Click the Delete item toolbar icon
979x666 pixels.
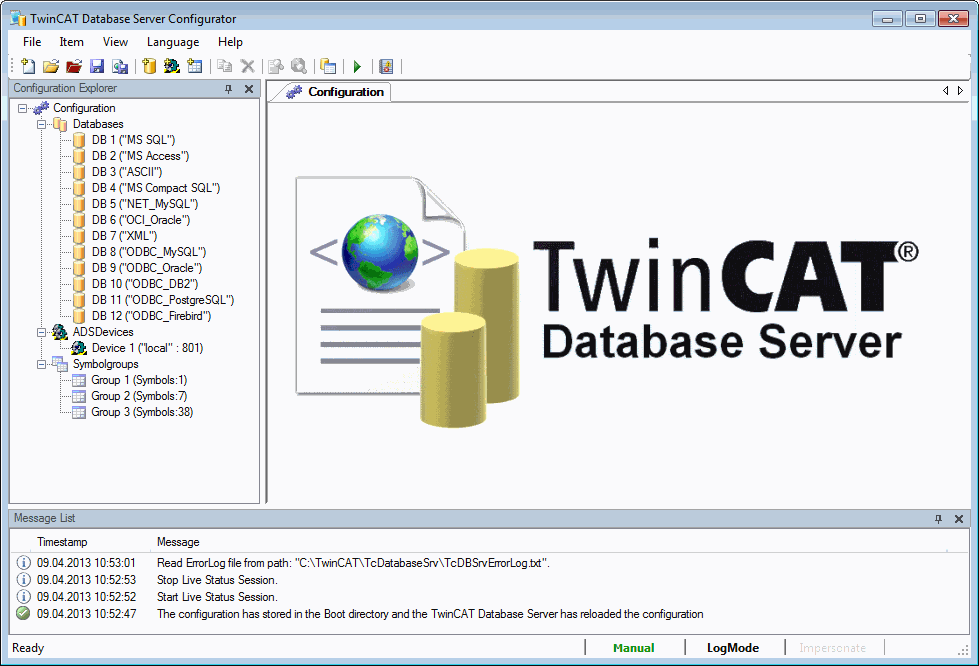[x=249, y=66]
